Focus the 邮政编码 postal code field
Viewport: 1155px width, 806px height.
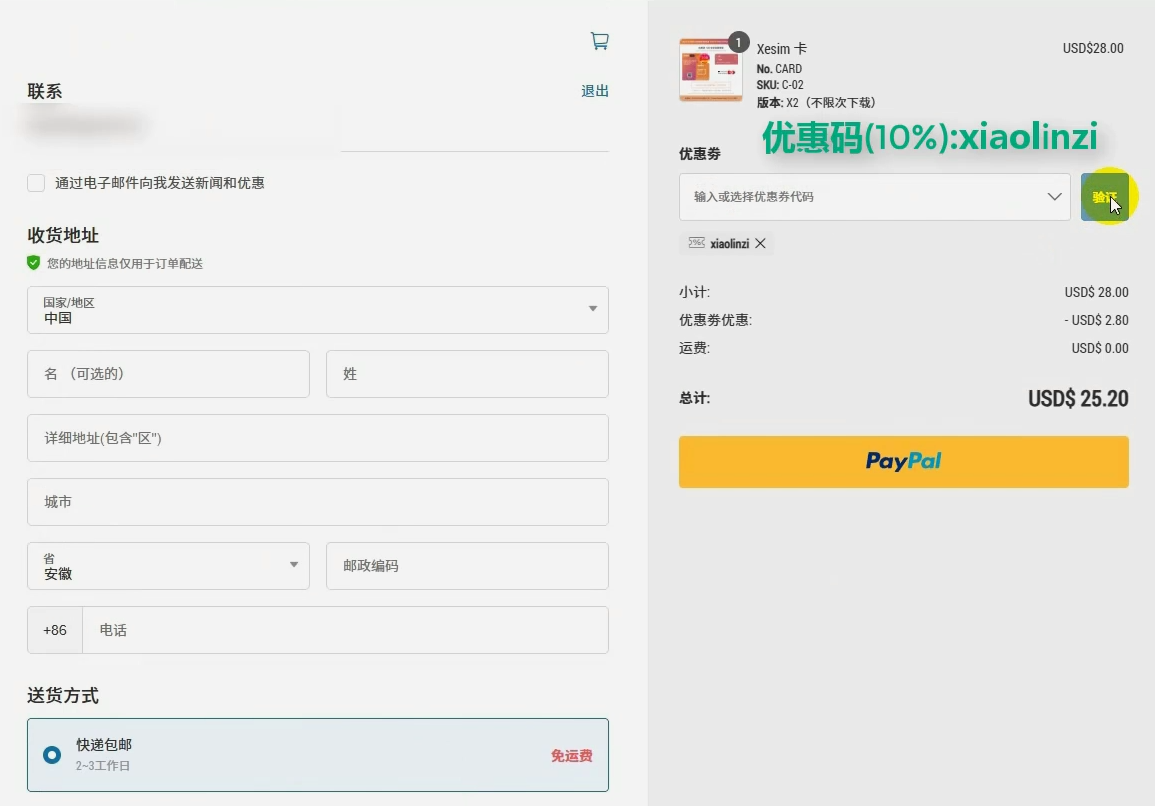[x=467, y=566]
